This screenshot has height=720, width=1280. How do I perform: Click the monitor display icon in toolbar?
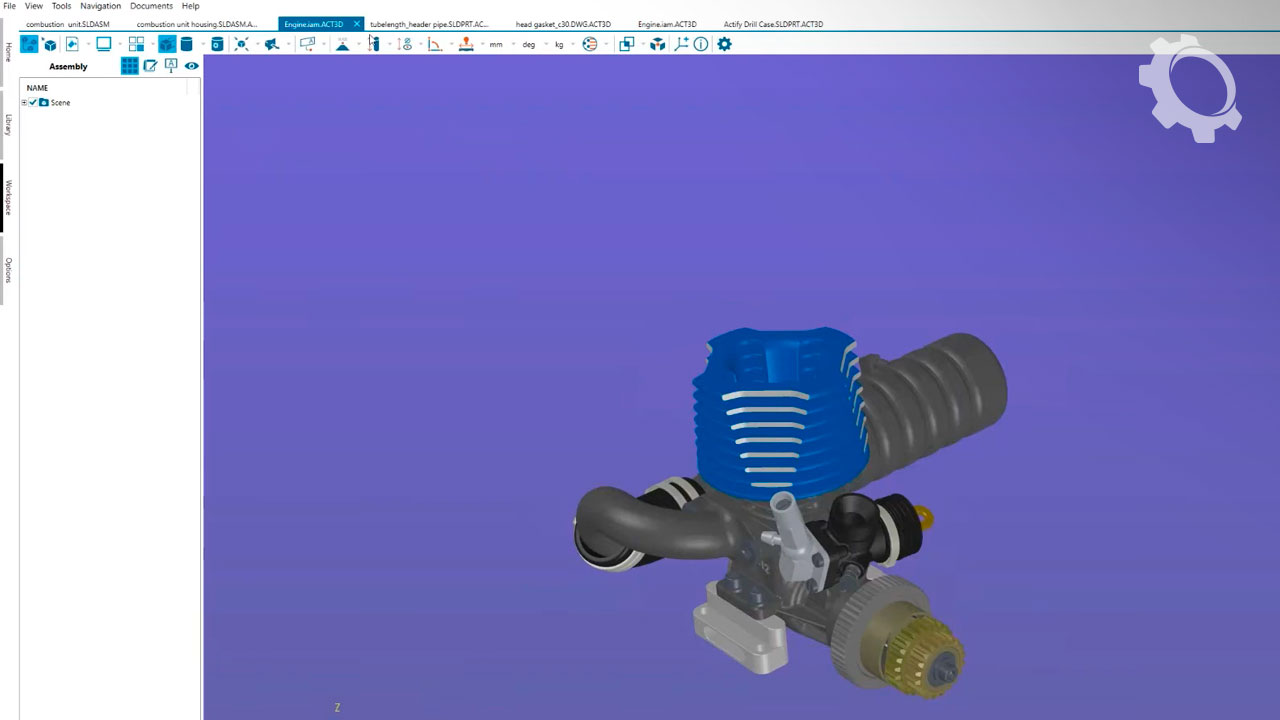[x=103, y=44]
